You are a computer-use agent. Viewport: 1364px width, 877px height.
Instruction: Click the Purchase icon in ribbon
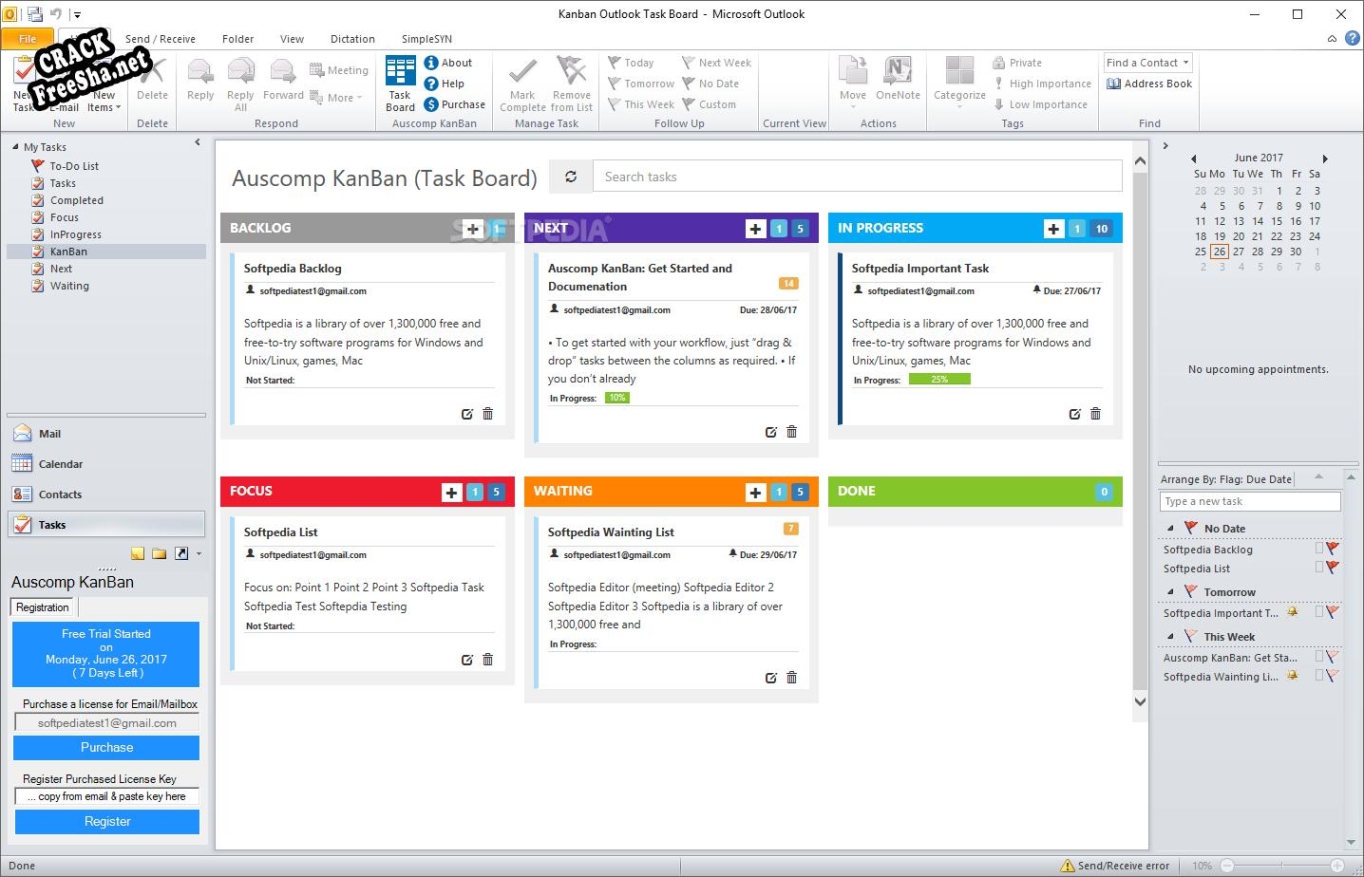pos(454,104)
